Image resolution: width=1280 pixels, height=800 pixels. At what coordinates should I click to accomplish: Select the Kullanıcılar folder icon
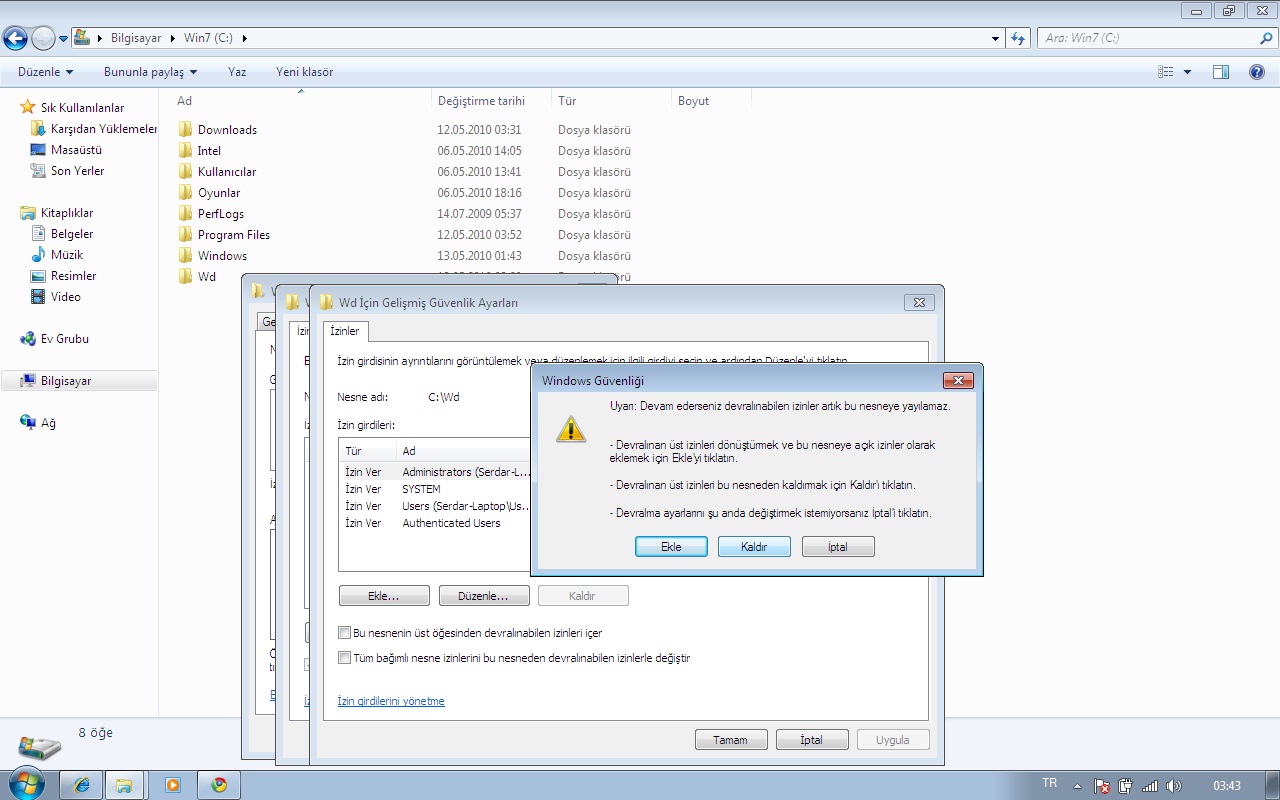(x=185, y=171)
